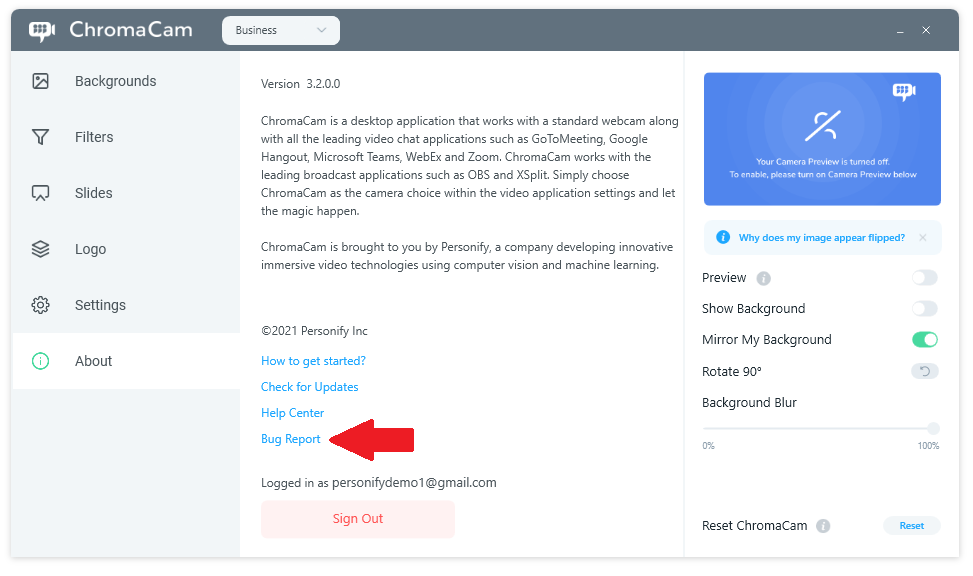The height and width of the screenshot is (576, 973).
Task: Click the Background Blur slider track
Action: pyautogui.click(x=820, y=428)
